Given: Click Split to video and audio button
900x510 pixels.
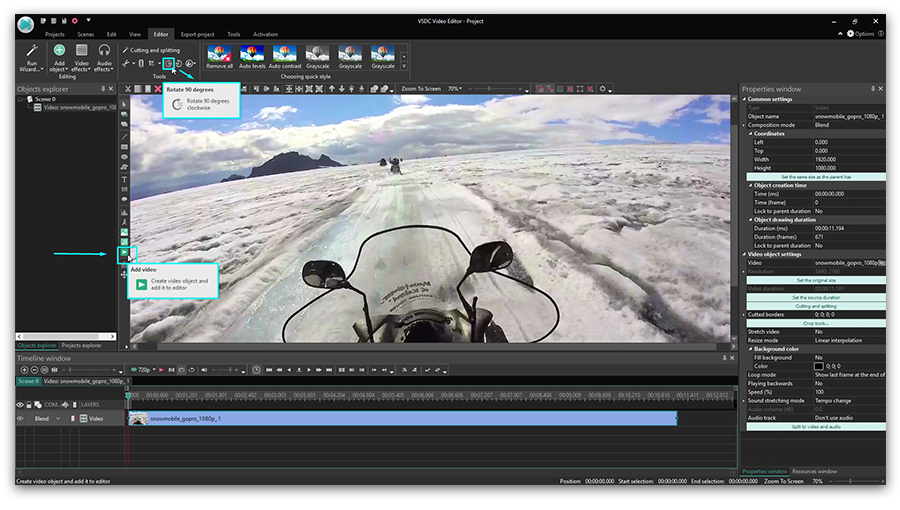Looking at the screenshot, I should (816, 426).
